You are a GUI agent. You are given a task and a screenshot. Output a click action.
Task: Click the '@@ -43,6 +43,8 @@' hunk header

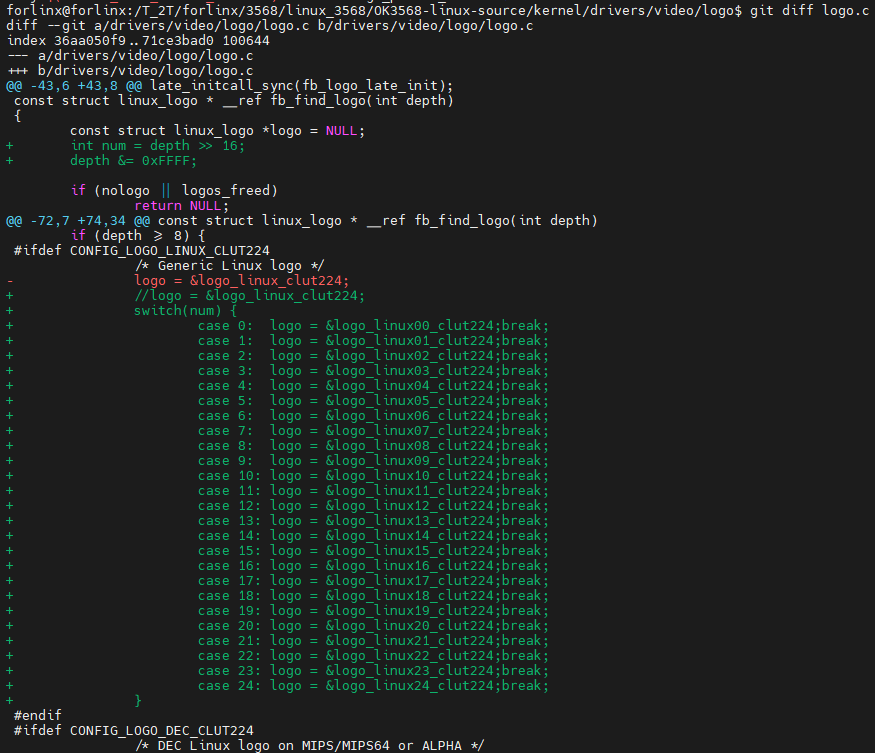tap(74, 85)
